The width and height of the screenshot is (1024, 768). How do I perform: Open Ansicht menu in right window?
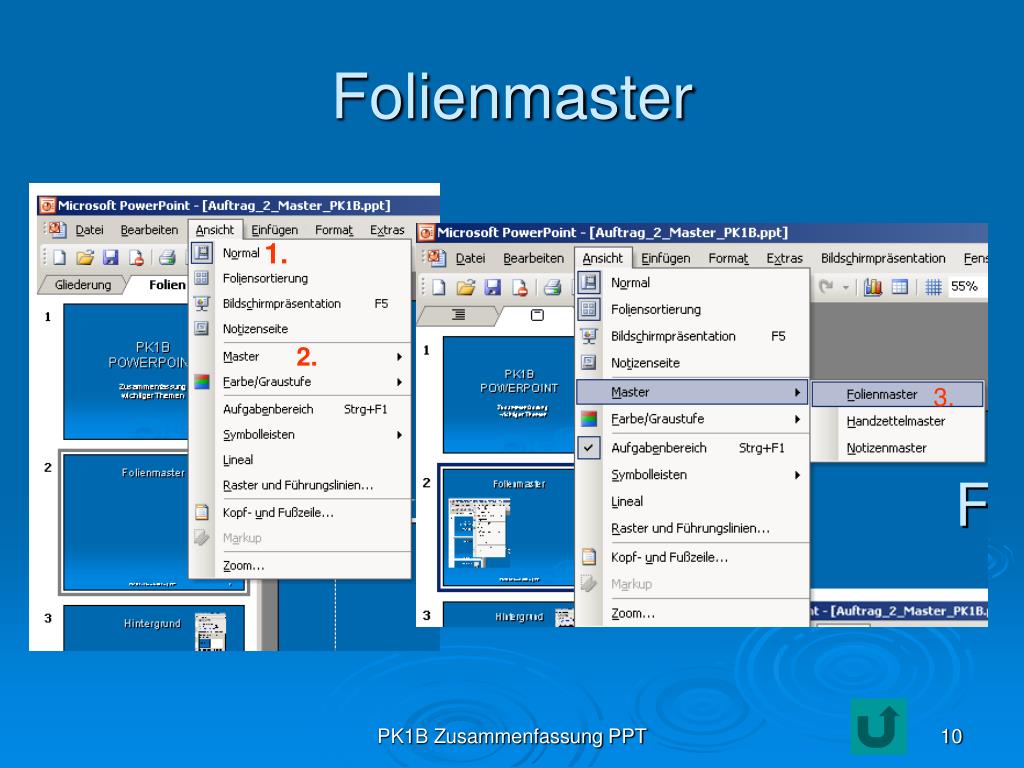point(602,258)
